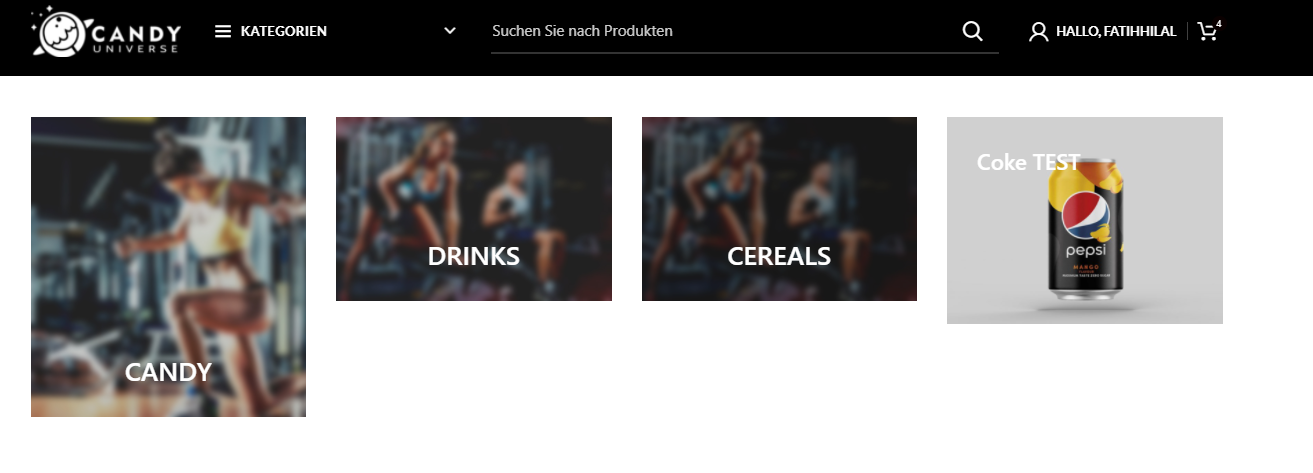Click the Coke TEST title text

1028,162
